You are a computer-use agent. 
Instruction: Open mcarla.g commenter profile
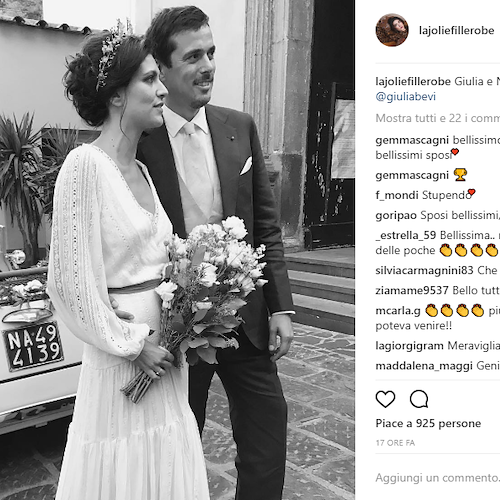pos(398,311)
